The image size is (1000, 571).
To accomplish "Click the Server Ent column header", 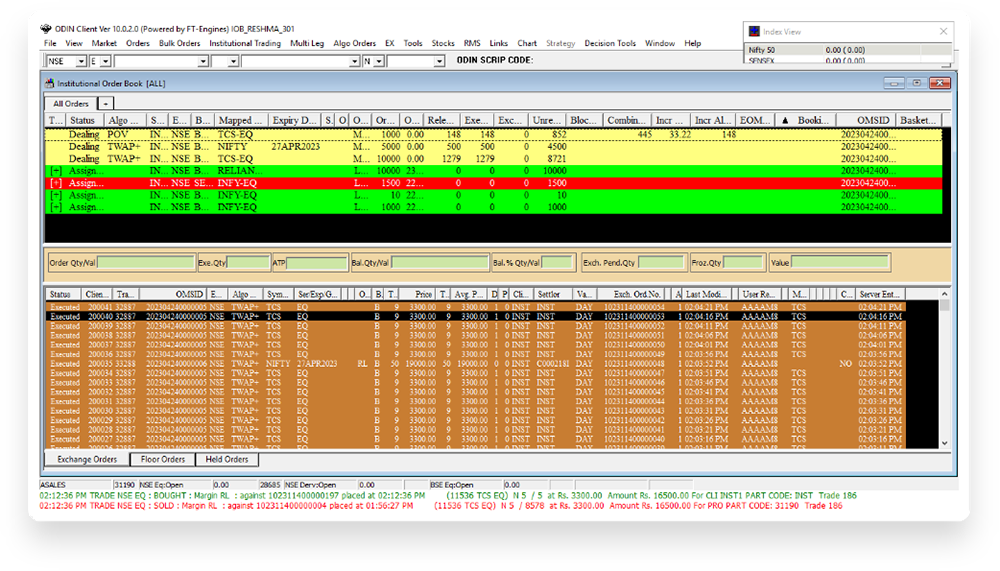I will [879, 294].
